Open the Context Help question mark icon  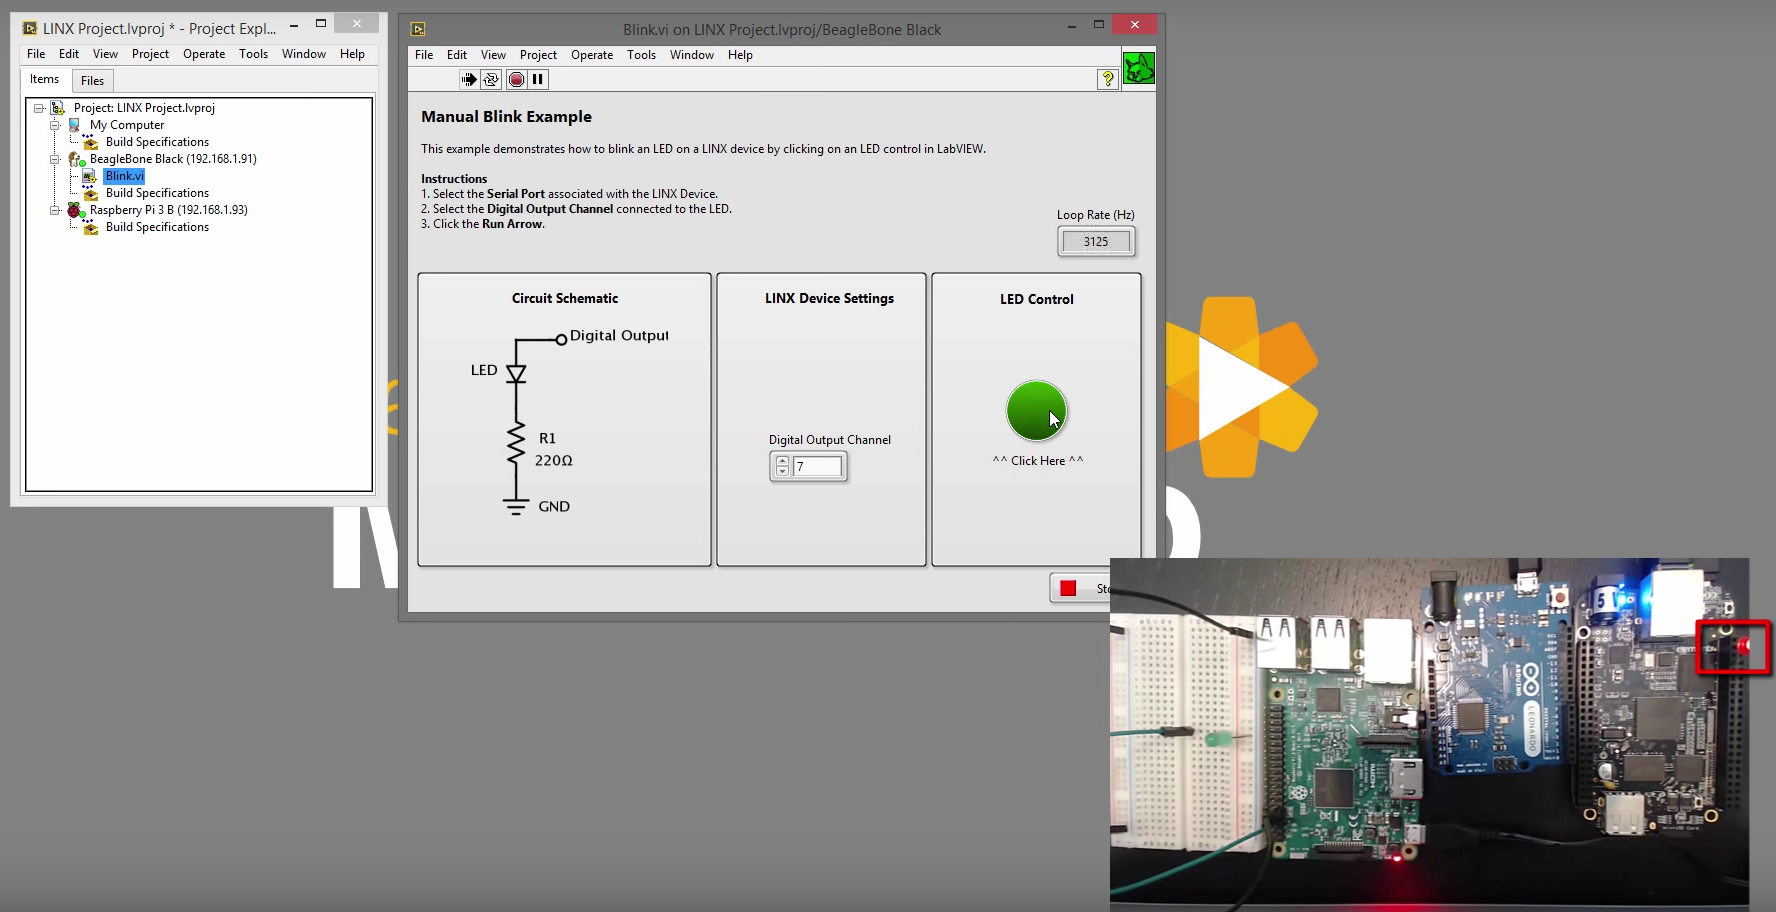pyautogui.click(x=1107, y=79)
